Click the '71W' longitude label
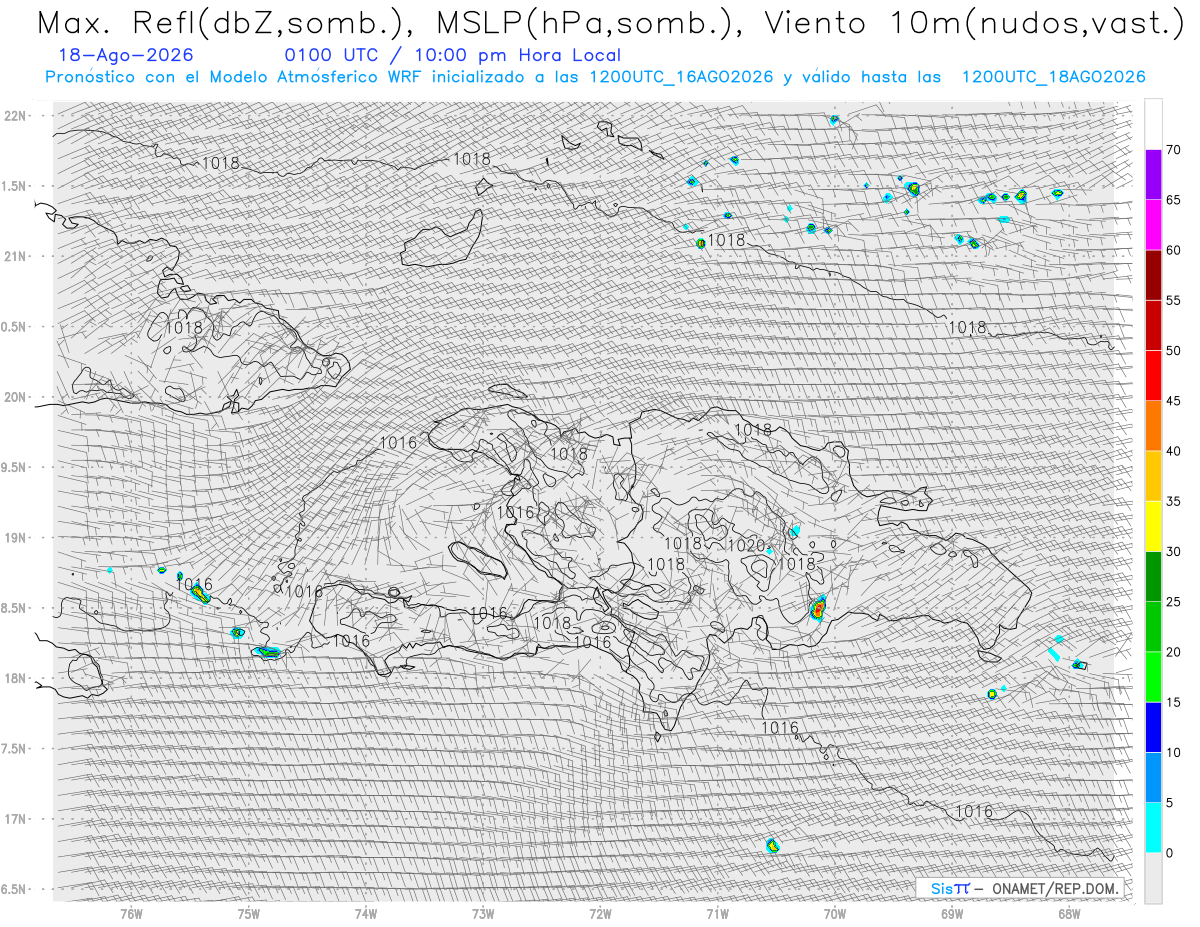This screenshot has width=1200, height=927. [718, 912]
